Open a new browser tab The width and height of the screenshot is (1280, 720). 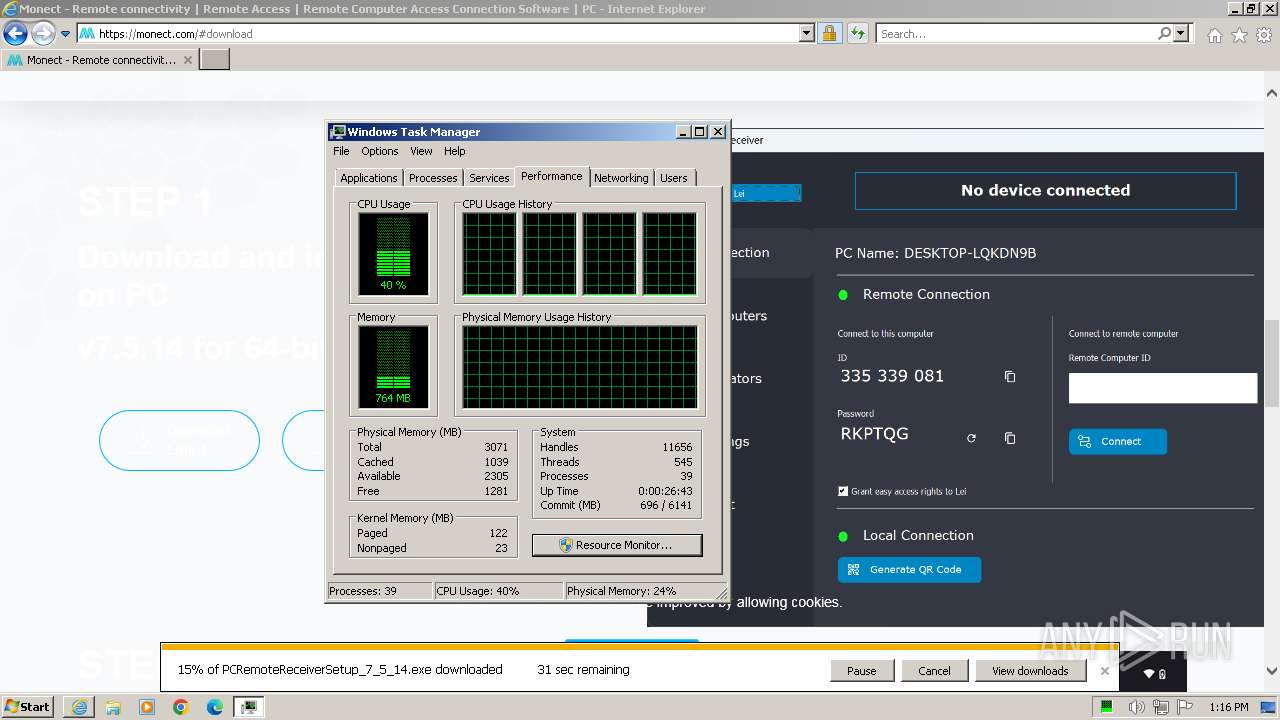215,59
